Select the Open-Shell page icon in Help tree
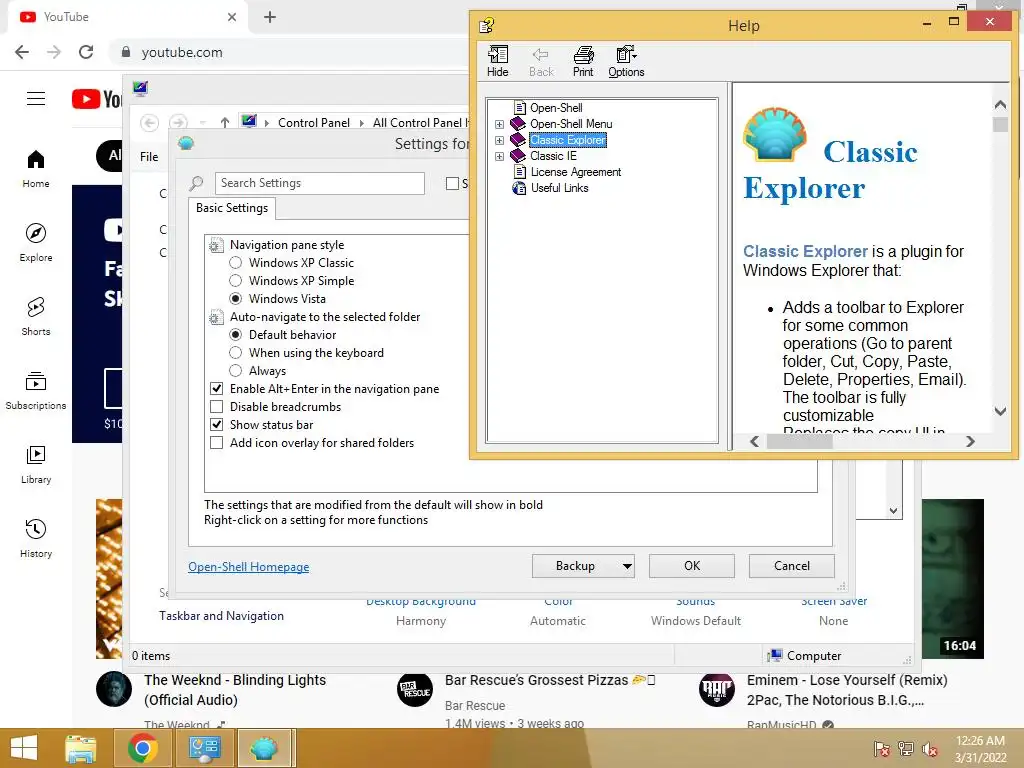This screenshot has width=1024, height=768. pos(520,108)
